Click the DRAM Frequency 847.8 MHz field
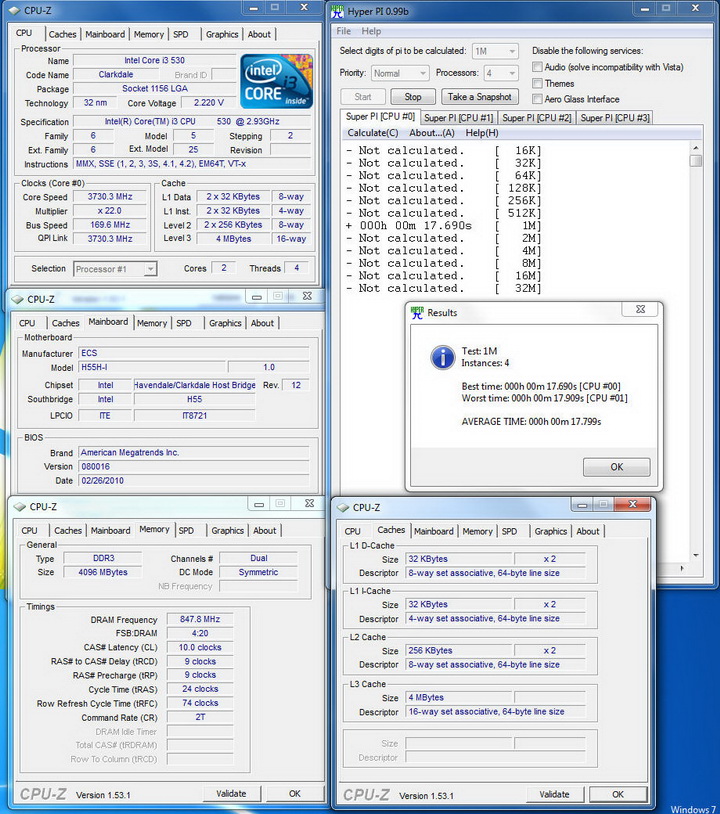This screenshot has width=720, height=814. [x=200, y=619]
